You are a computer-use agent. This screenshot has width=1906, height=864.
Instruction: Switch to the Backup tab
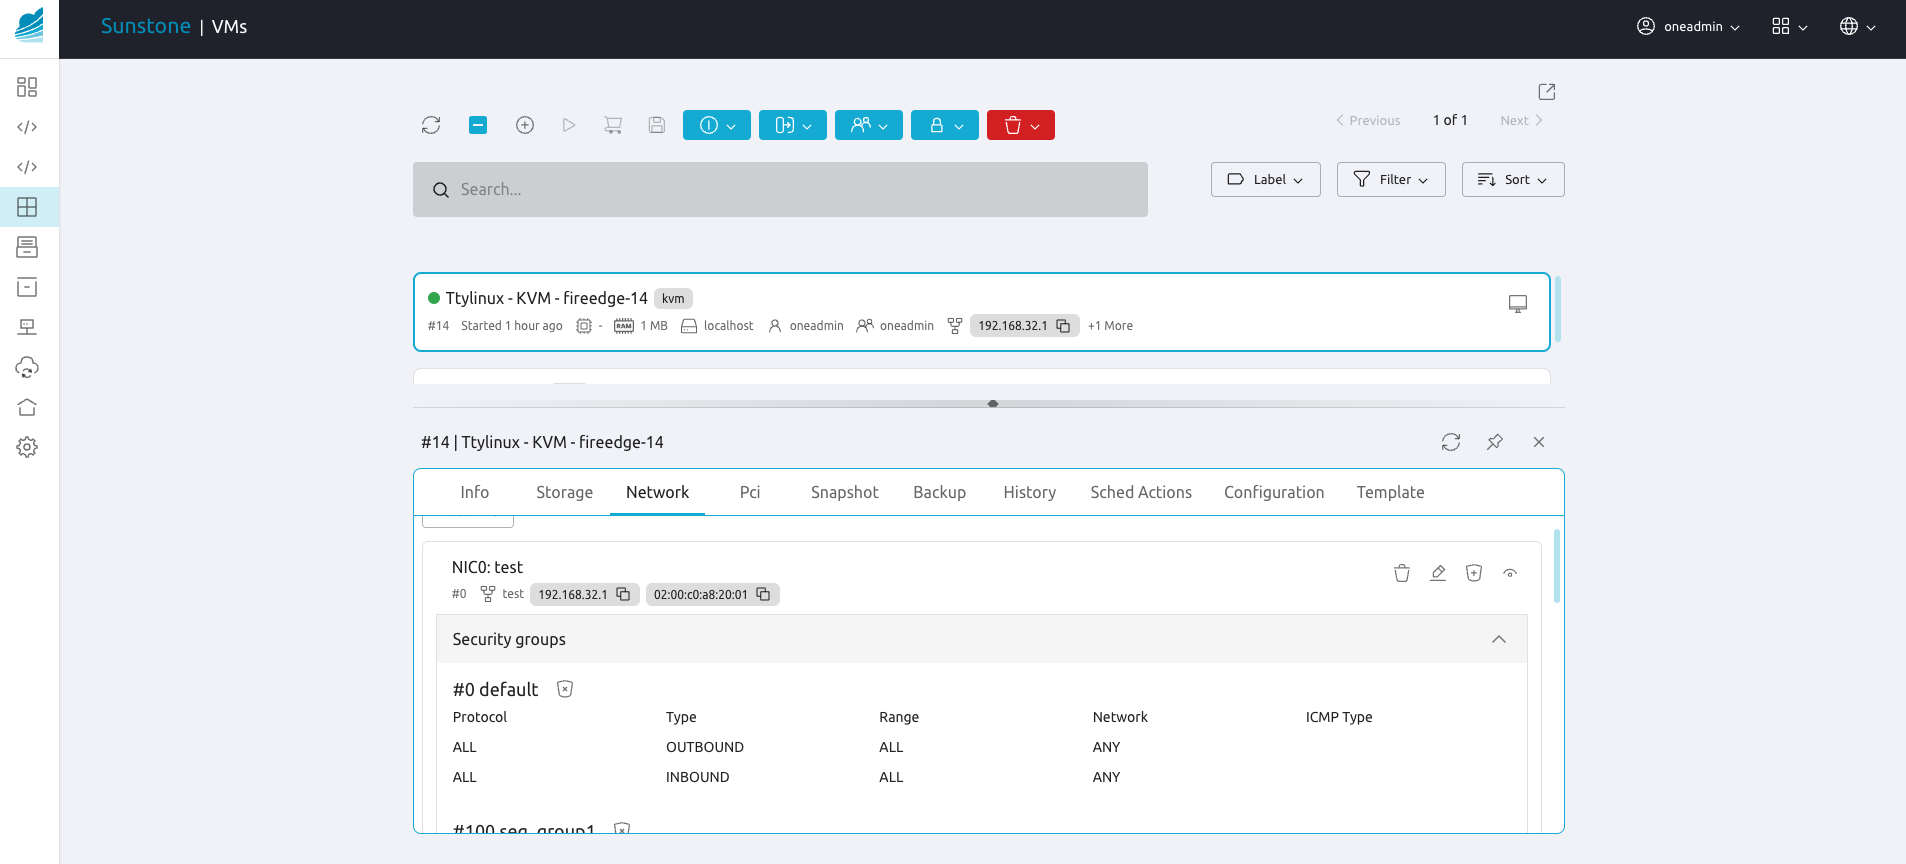(940, 493)
